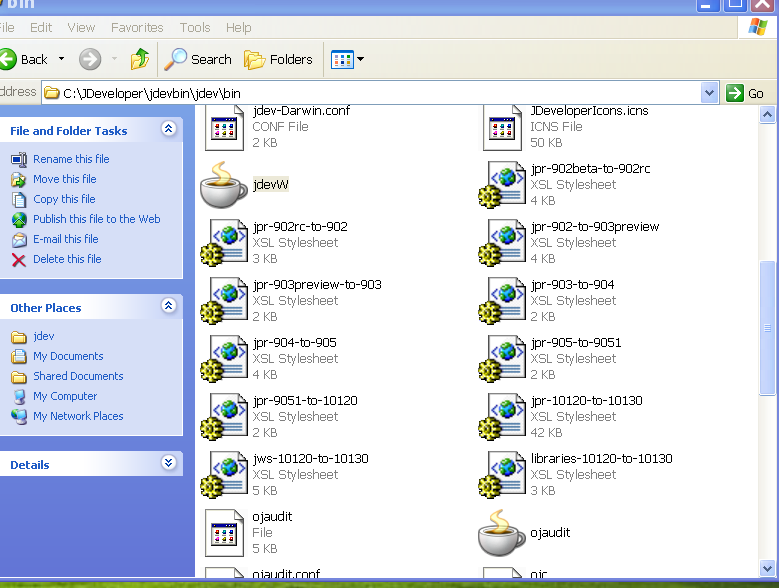Expand the Details panel
Image resolution: width=779 pixels, height=588 pixels.
click(168, 463)
